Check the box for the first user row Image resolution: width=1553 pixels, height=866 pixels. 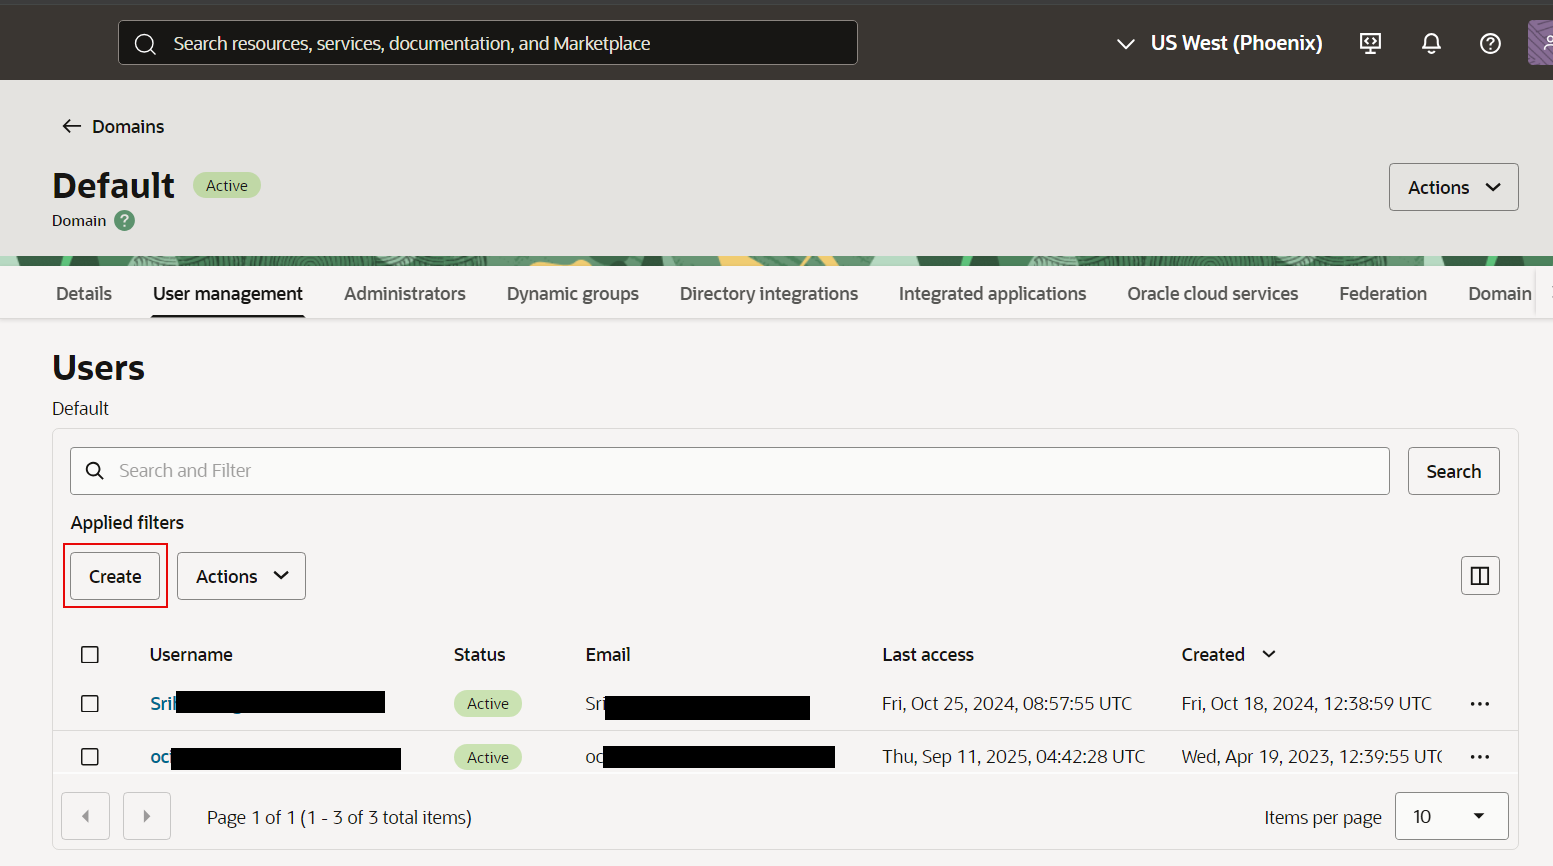click(90, 704)
